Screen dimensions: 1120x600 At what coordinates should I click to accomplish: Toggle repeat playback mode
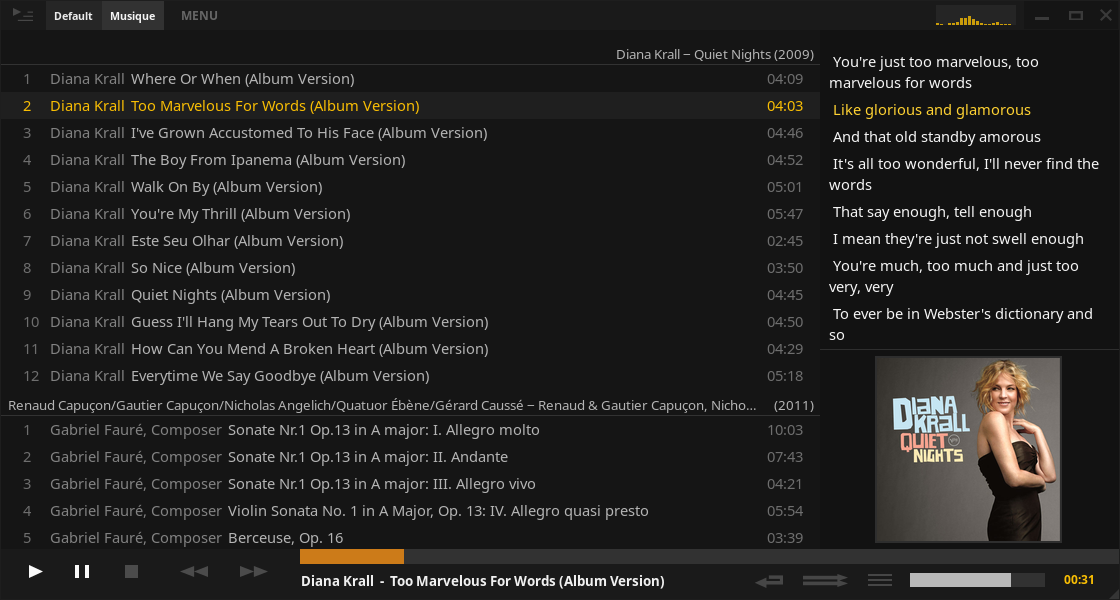(769, 580)
